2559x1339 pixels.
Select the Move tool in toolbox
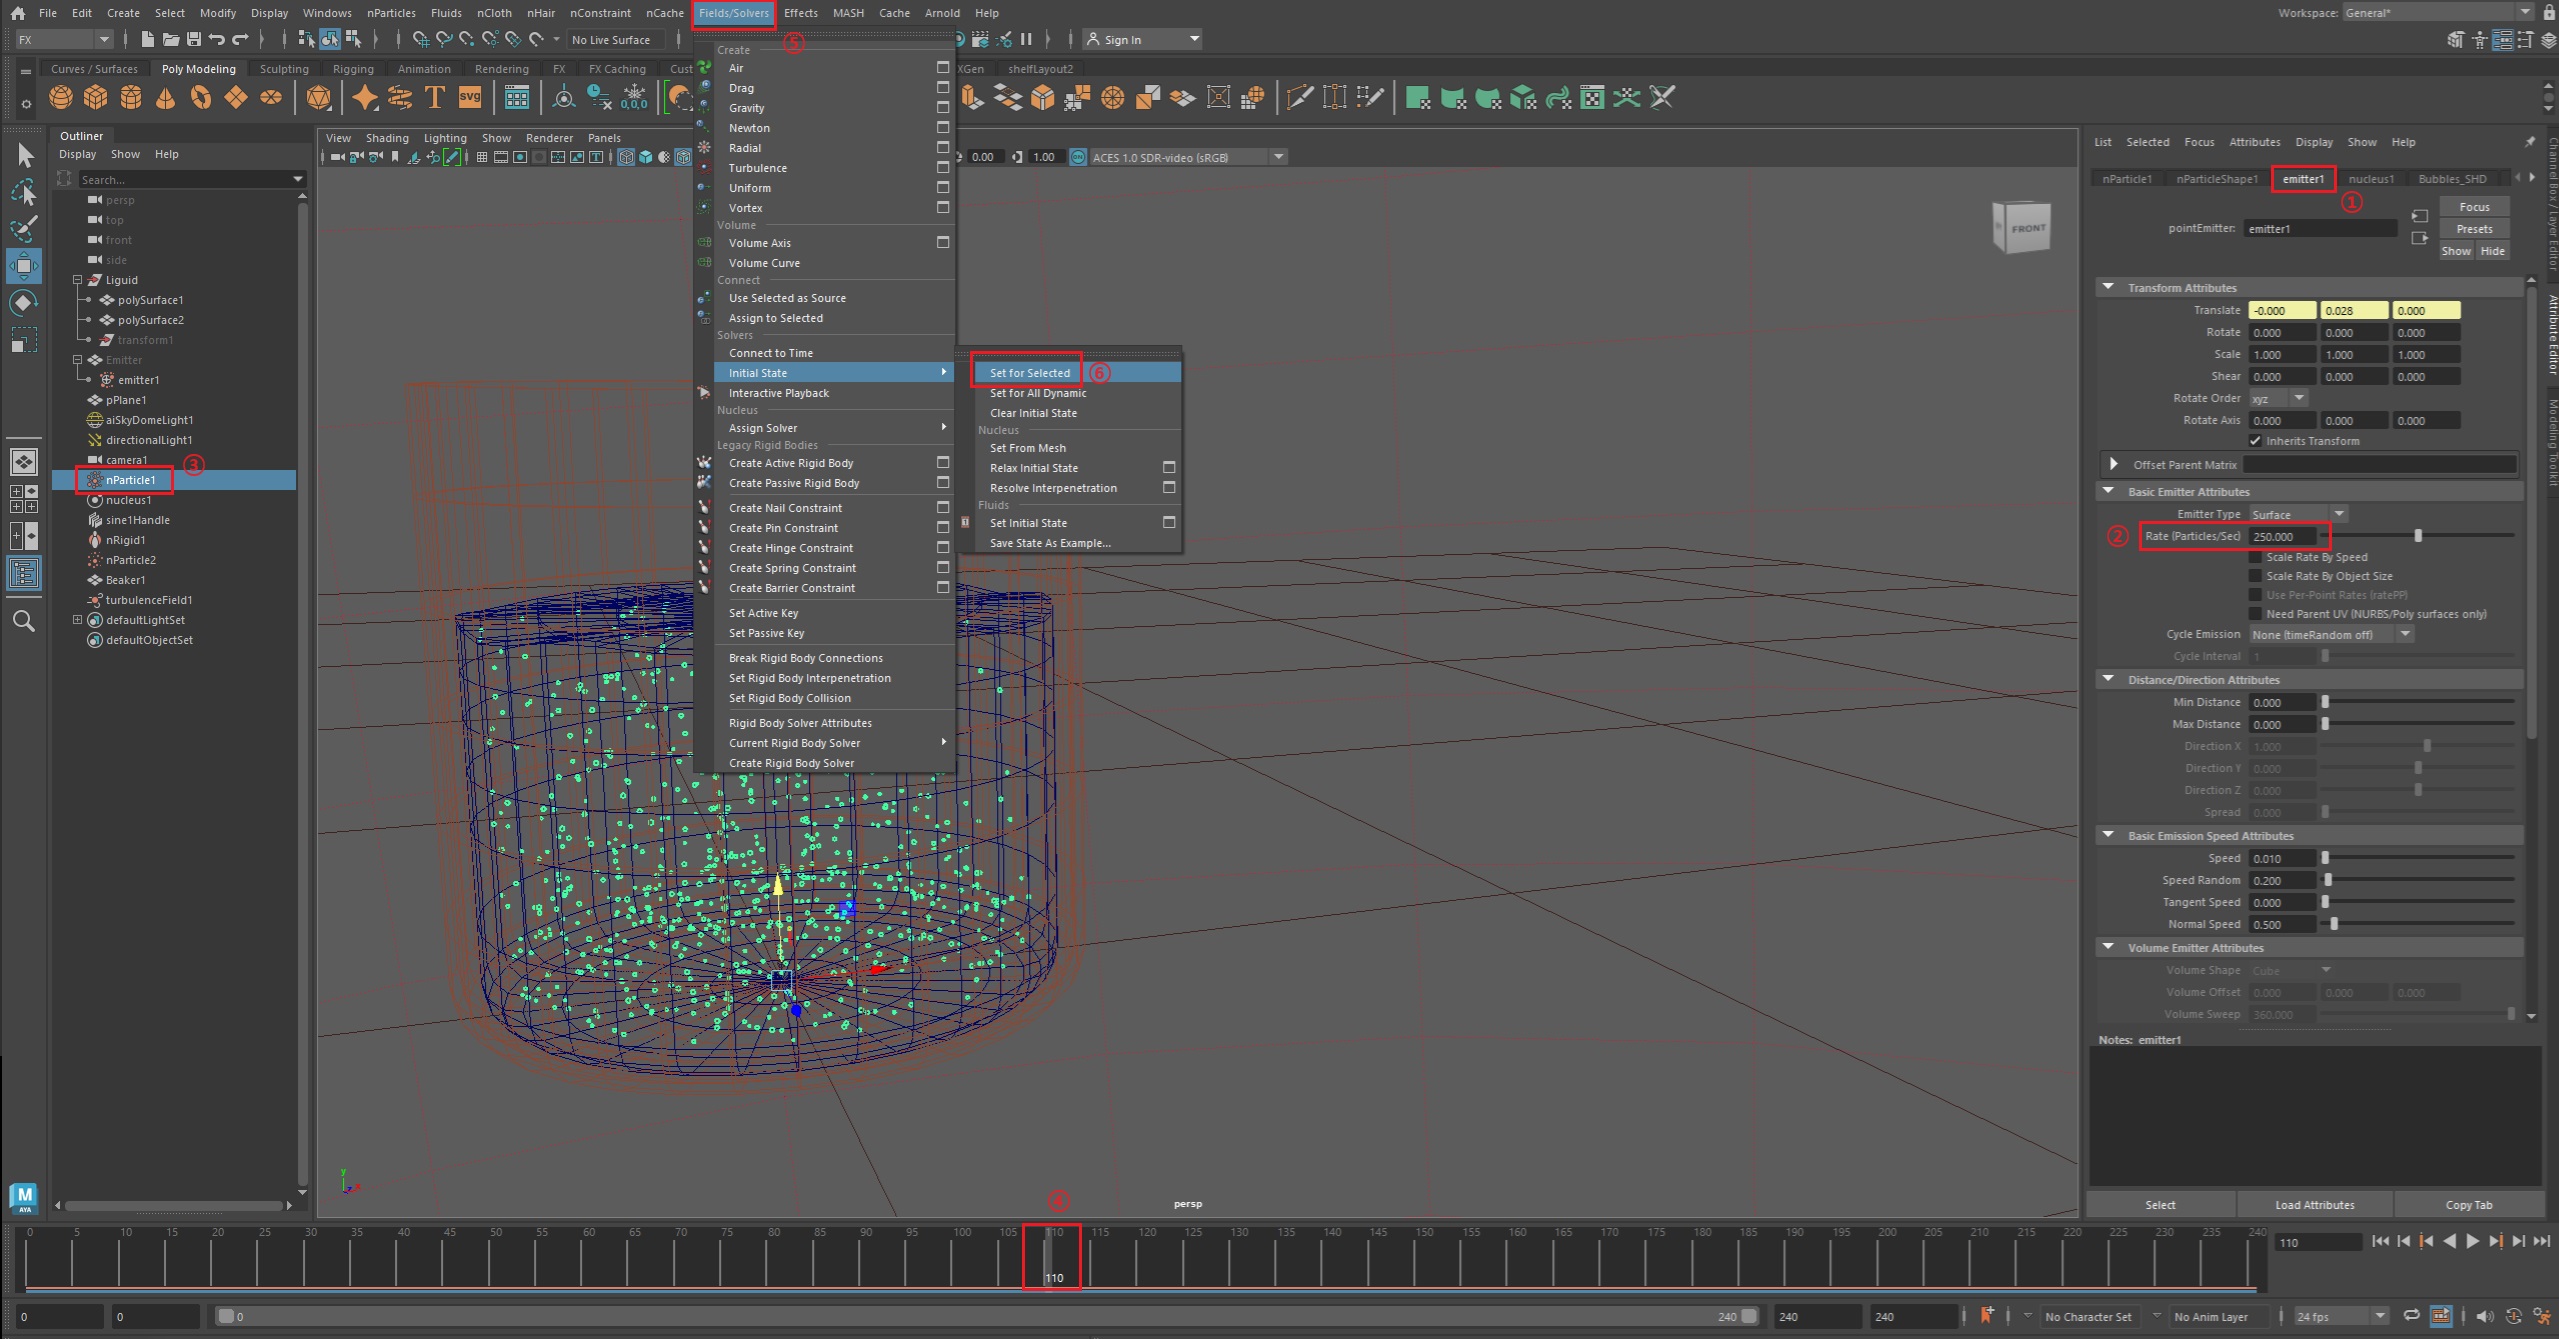pyautogui.click(x=25, y=266)
